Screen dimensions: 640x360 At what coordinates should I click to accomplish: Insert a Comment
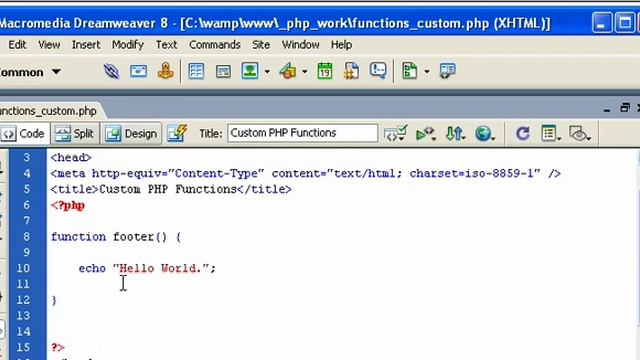[x=378, y=71]
